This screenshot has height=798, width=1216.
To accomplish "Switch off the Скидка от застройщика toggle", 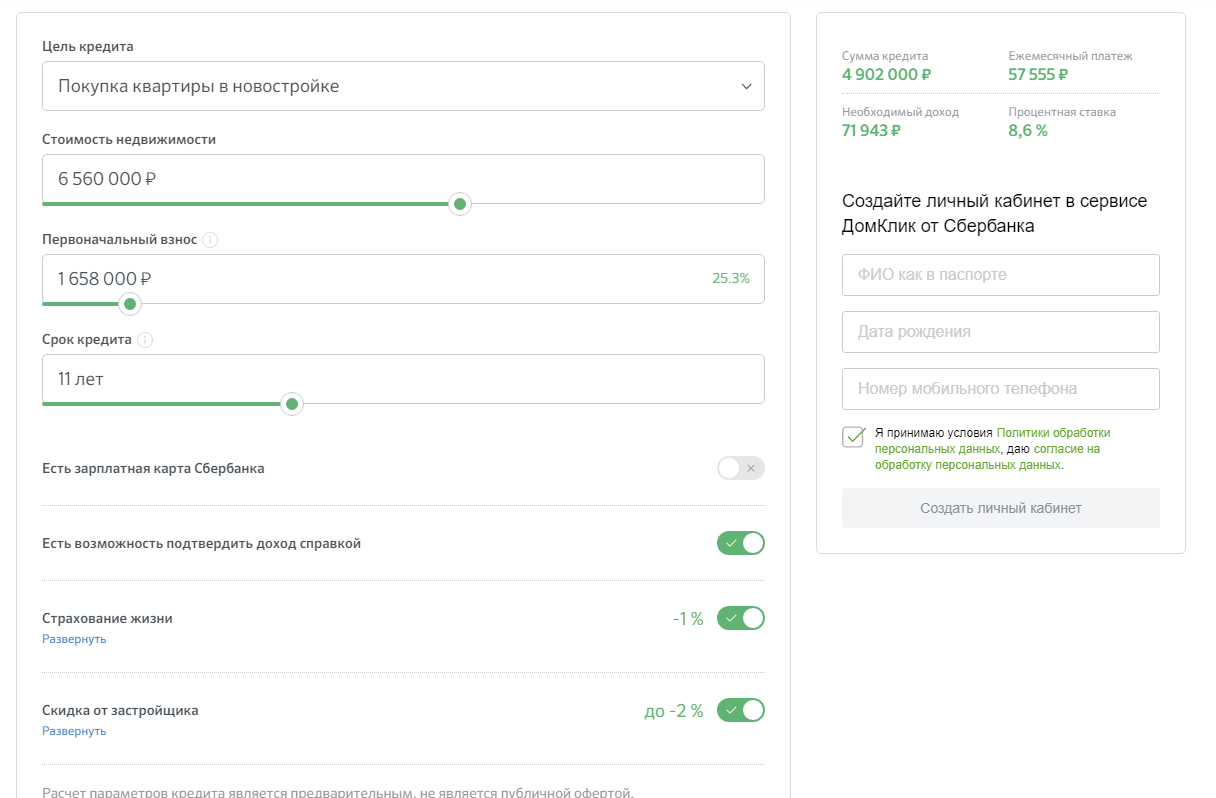I will click(x=740, y=710).
